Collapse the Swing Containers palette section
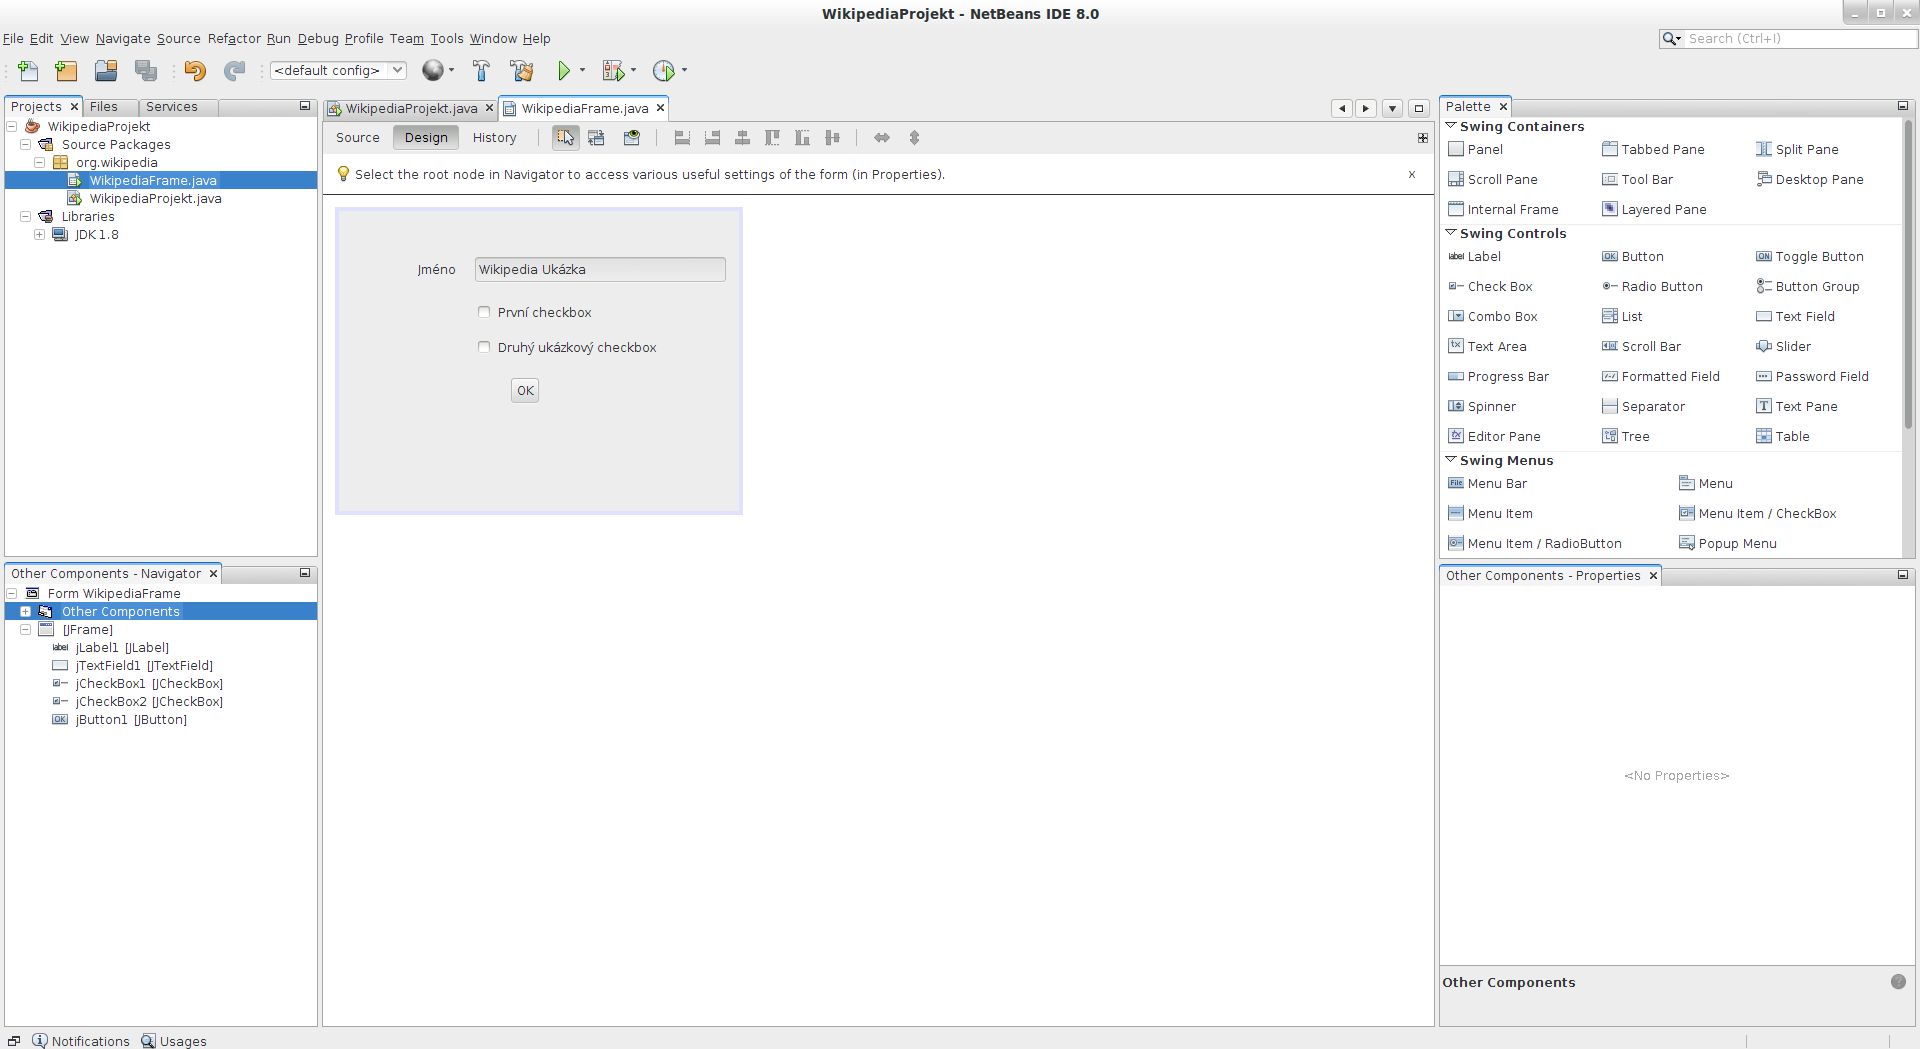Viewport: 1920px width, 1049px height. [1452, 126]
